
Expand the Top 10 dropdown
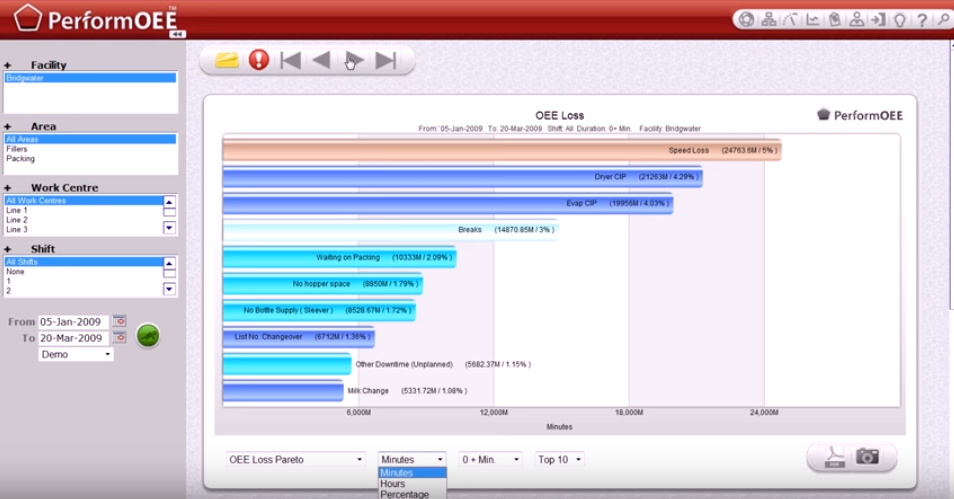point(560,459)
